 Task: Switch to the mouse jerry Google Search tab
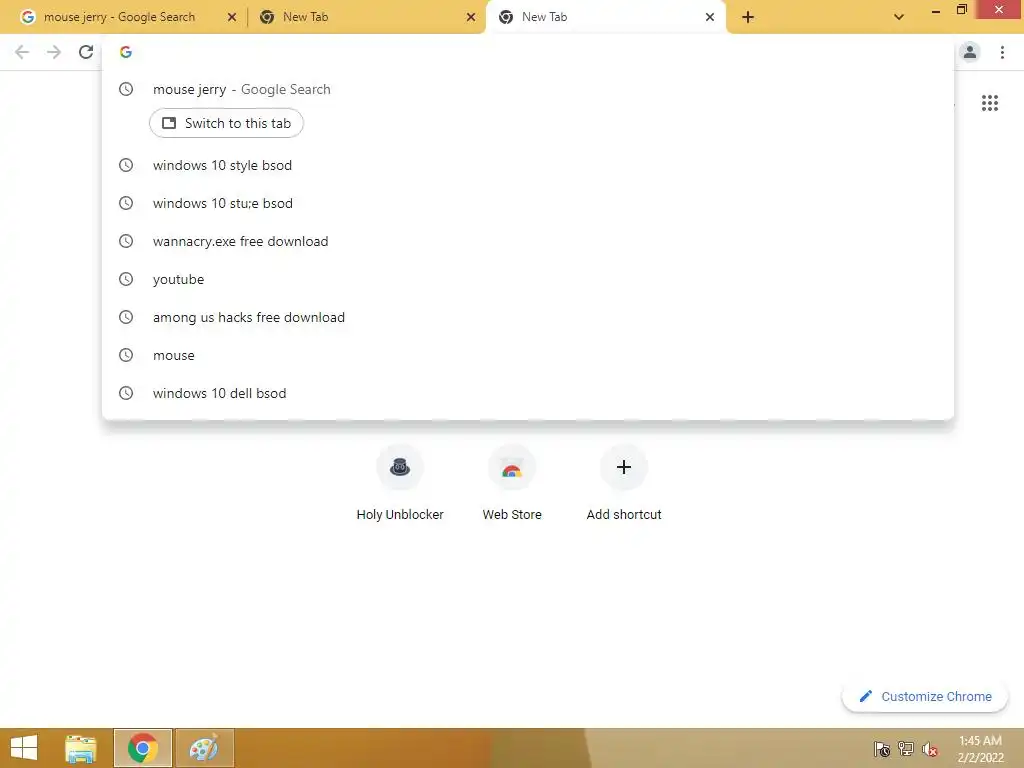(120, 17)
